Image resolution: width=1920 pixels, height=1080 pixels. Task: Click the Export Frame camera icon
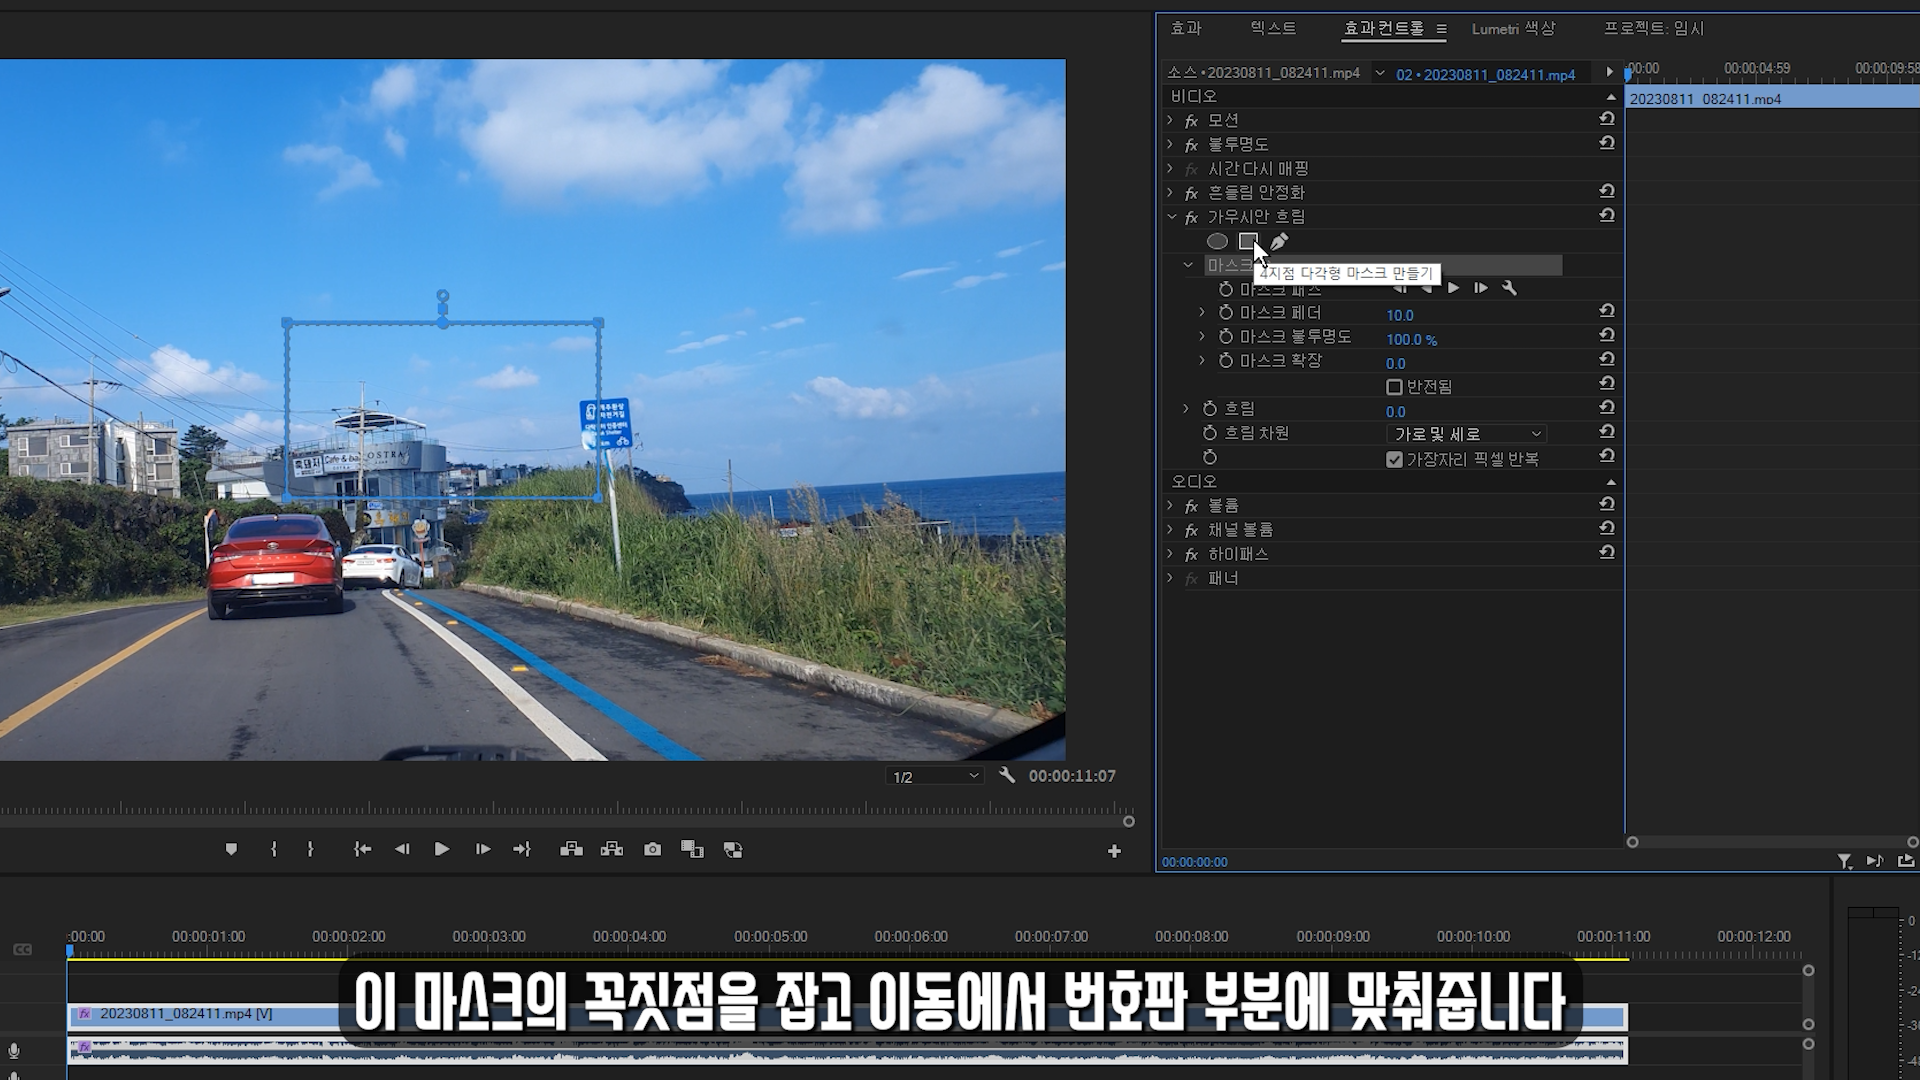[x=652, y=849]
